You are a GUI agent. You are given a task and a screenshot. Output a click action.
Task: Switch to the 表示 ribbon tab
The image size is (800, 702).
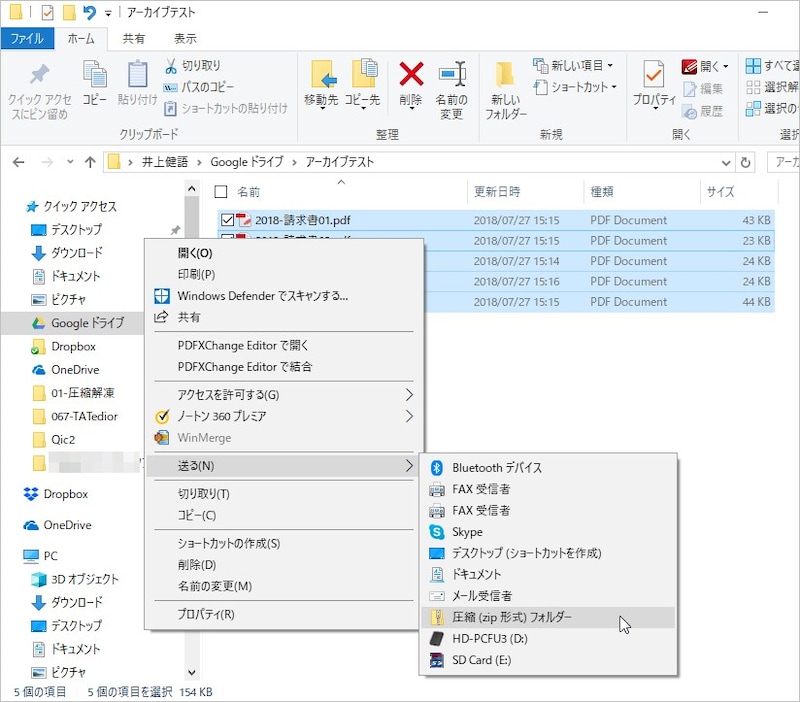[x=185, y=39]
